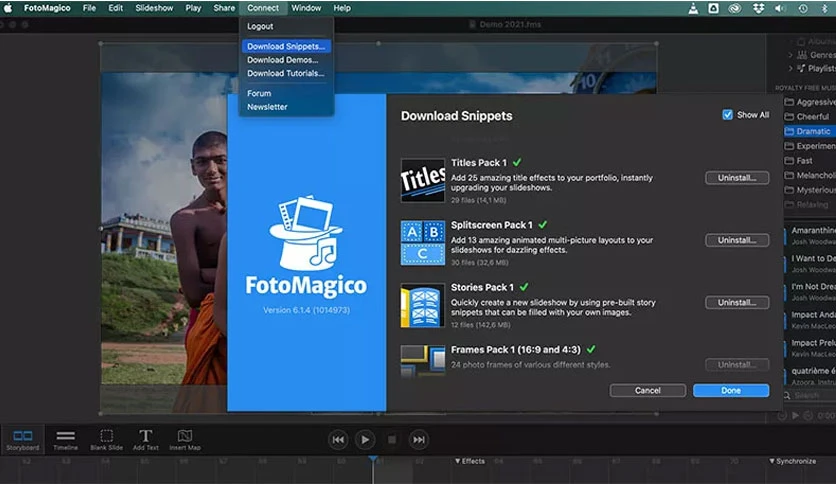Open the Slideshow menu
The height and width of the screenshot is (484, 836).
coord(154,8)
